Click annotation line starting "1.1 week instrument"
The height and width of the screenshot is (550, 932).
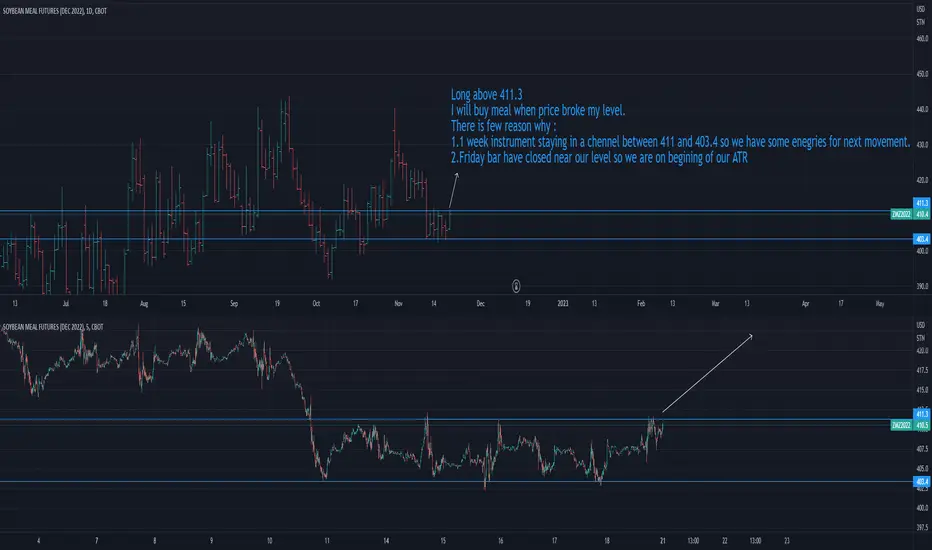[681, 142]
